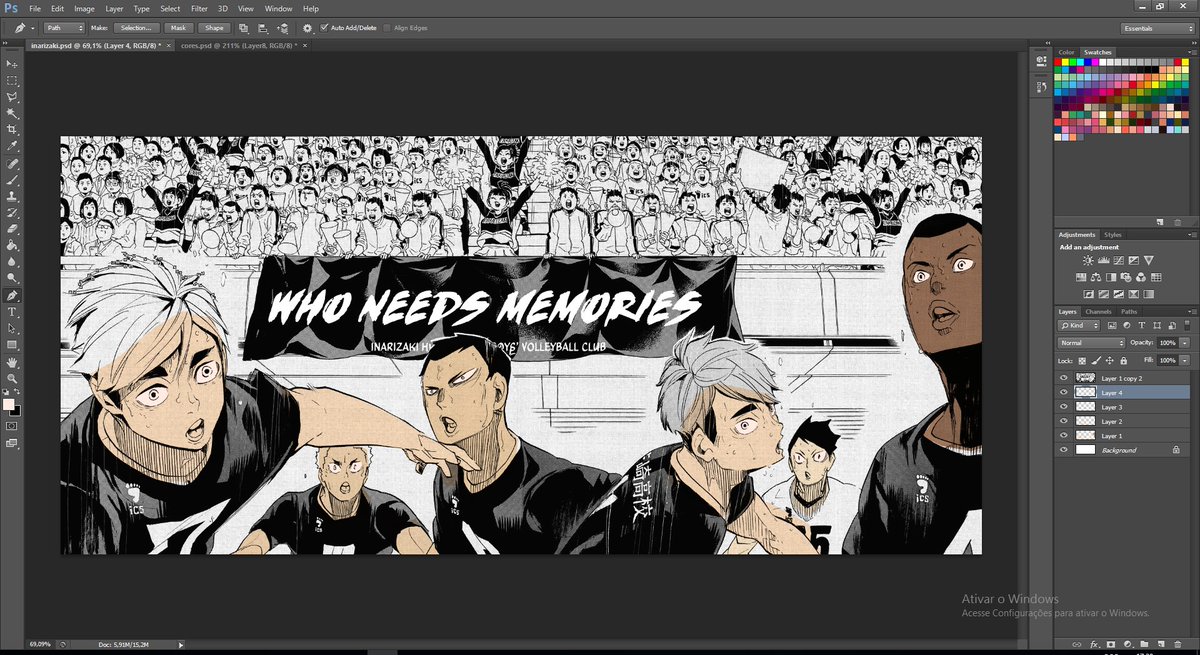The image size is (1200, 655).
Task: Switch to the Channels tab
Action: (x=1099, y=312)
